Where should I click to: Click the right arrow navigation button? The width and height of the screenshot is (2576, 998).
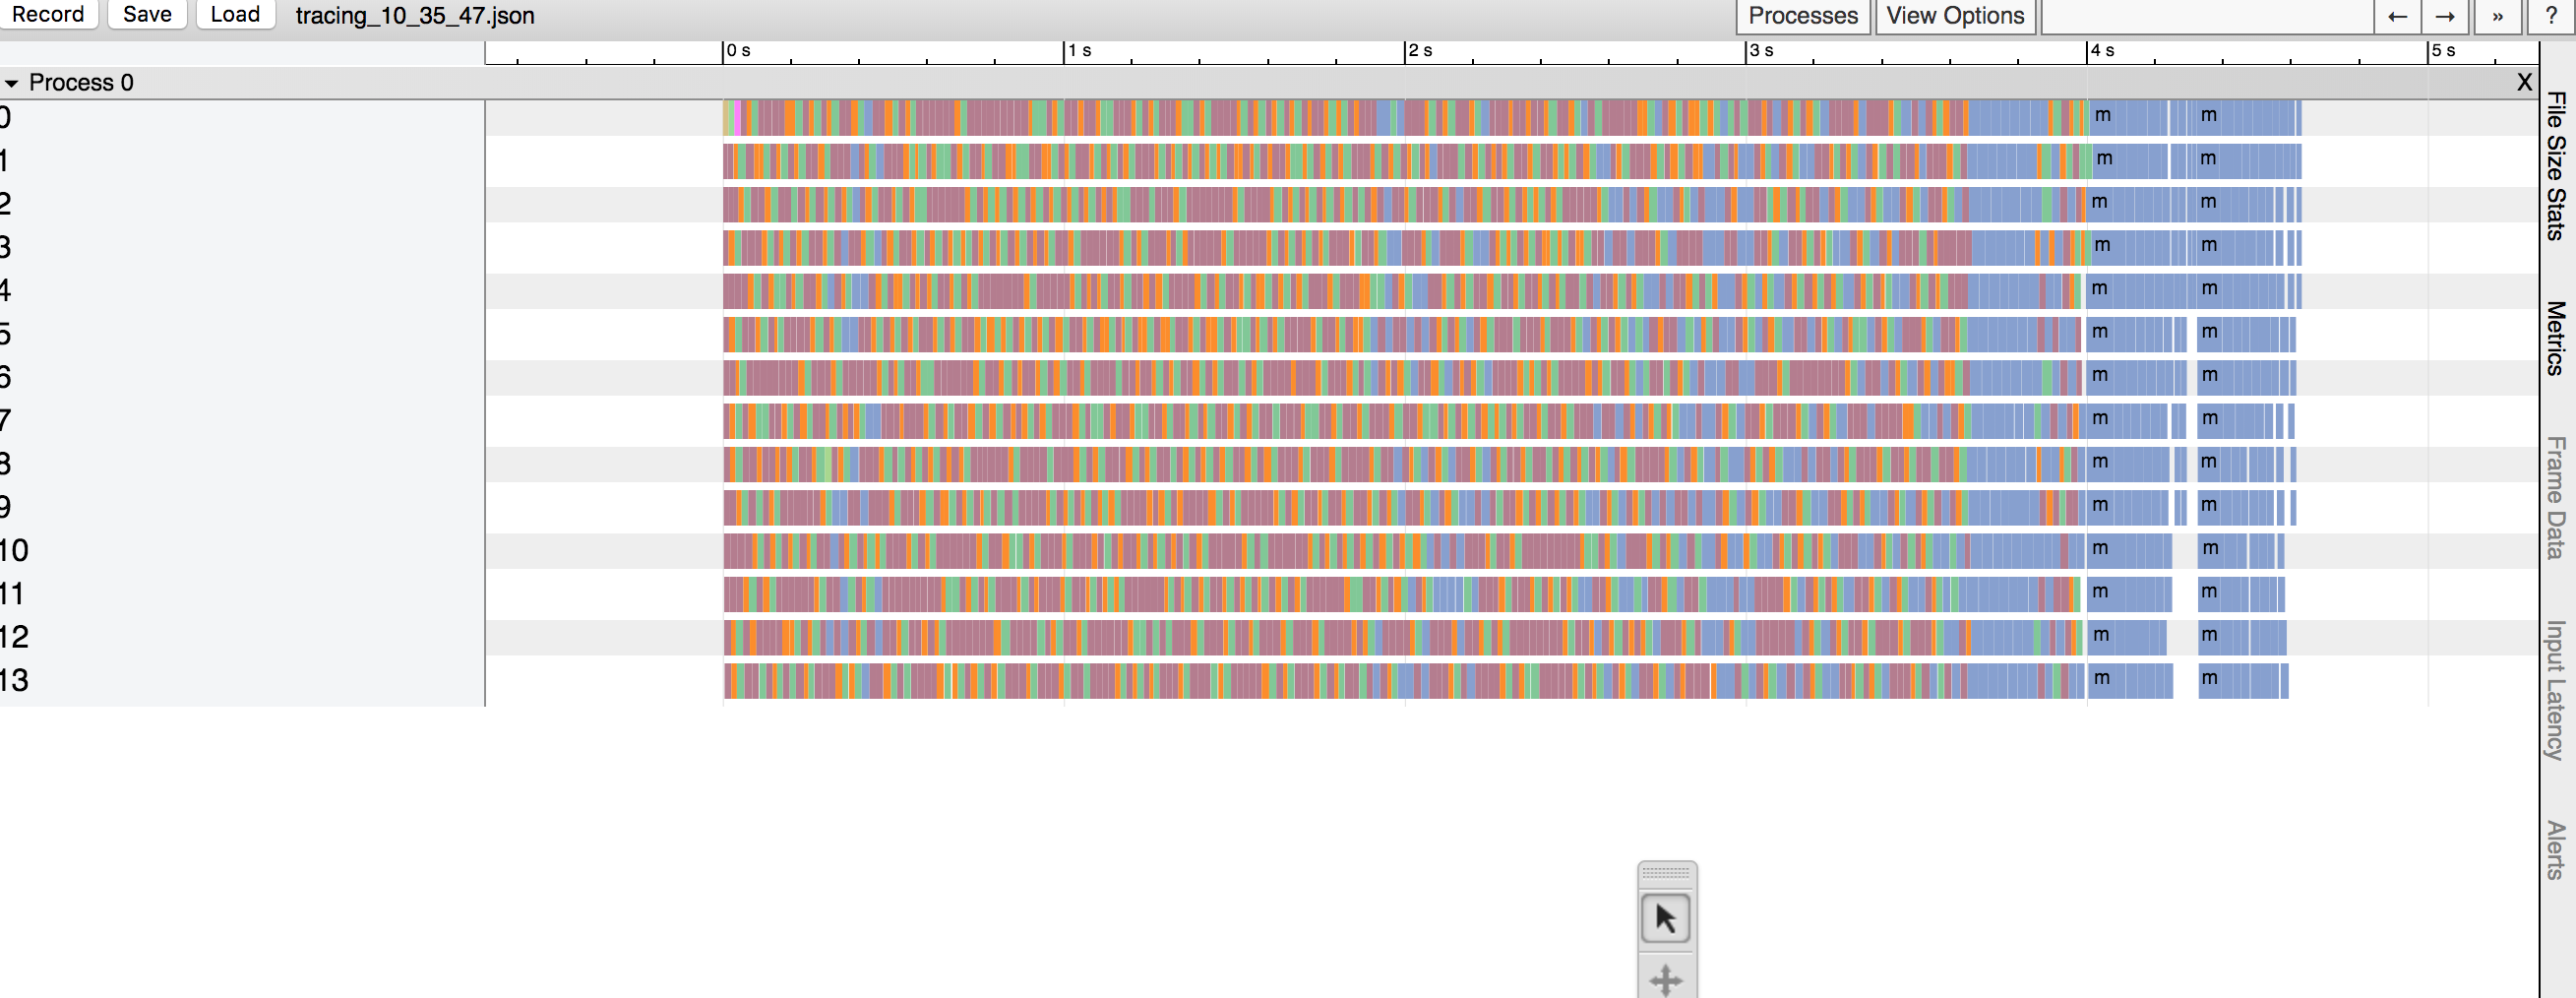(x=2445, y=16)
